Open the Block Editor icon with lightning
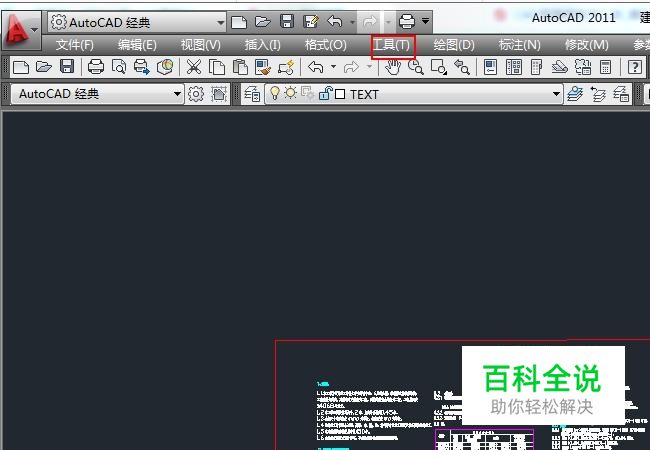The image size is (650, 450). [x=286, y=67]
